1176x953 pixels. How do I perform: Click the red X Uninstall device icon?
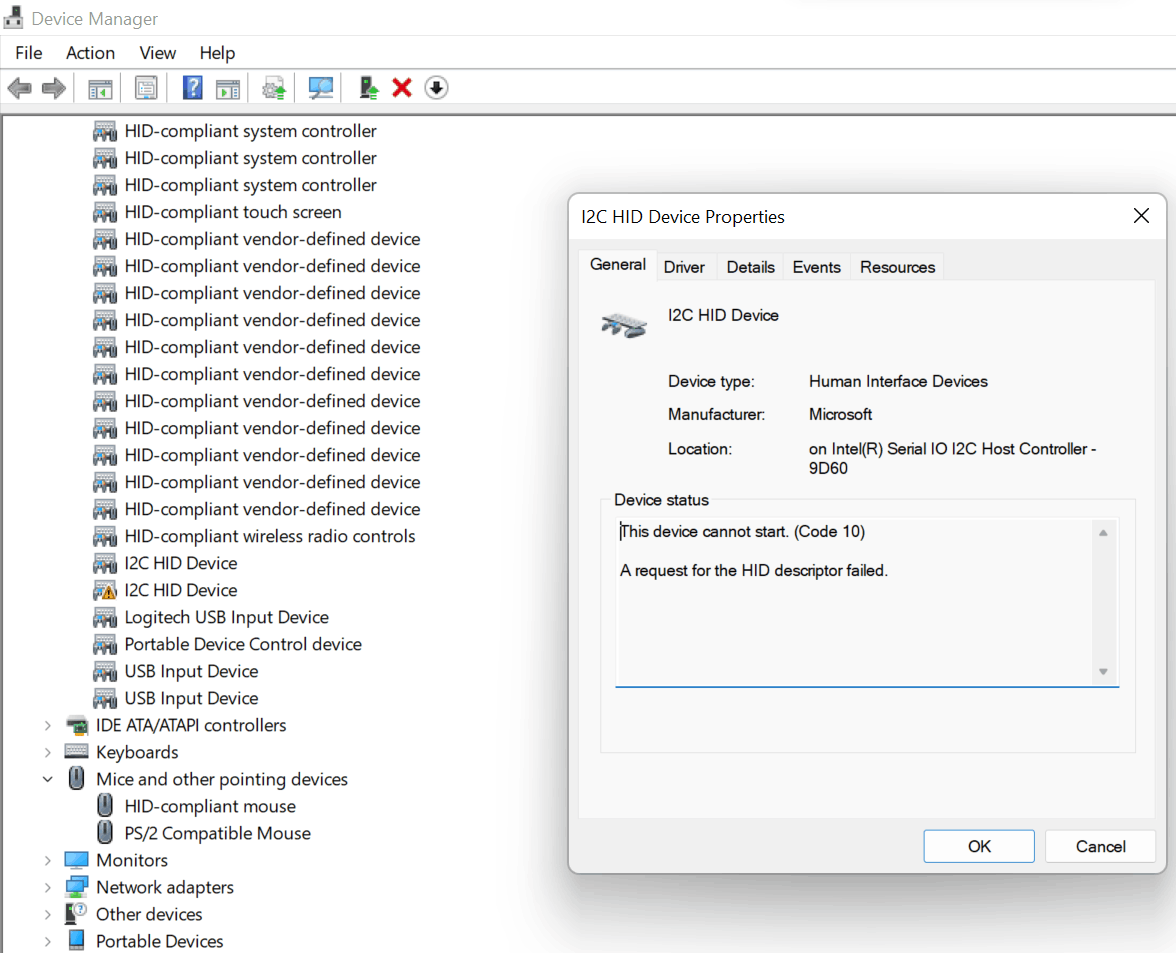(402, 88)
